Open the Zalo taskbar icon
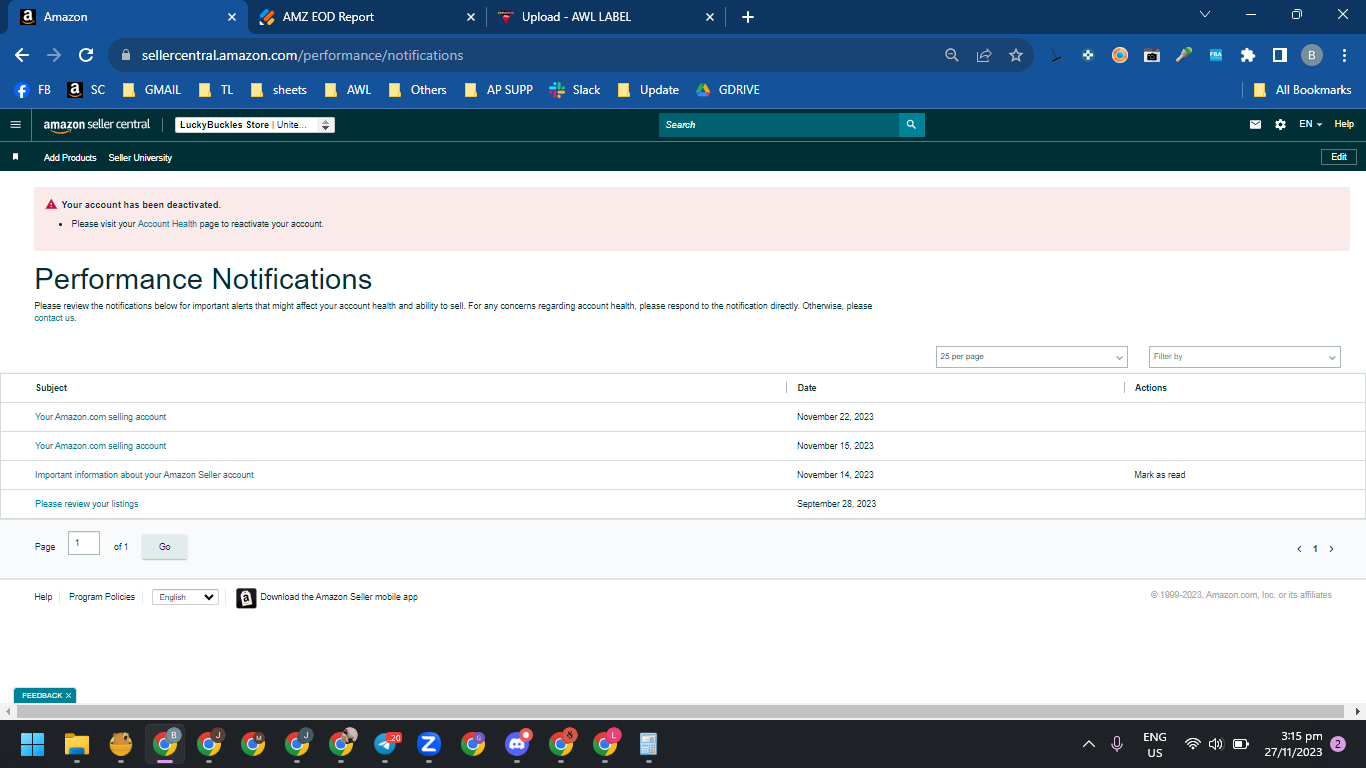 (429, 744)
